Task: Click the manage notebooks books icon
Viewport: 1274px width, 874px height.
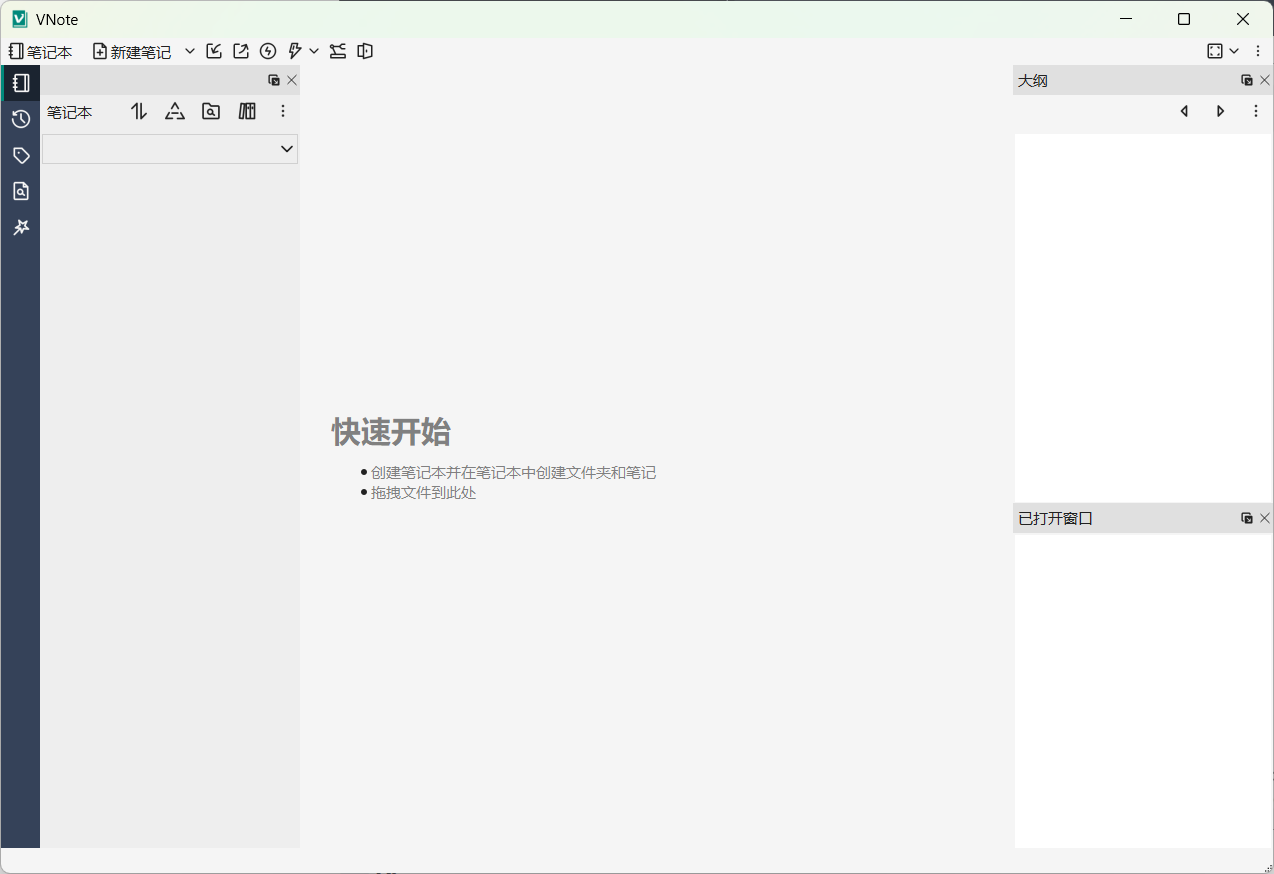Action: point(247,112)
